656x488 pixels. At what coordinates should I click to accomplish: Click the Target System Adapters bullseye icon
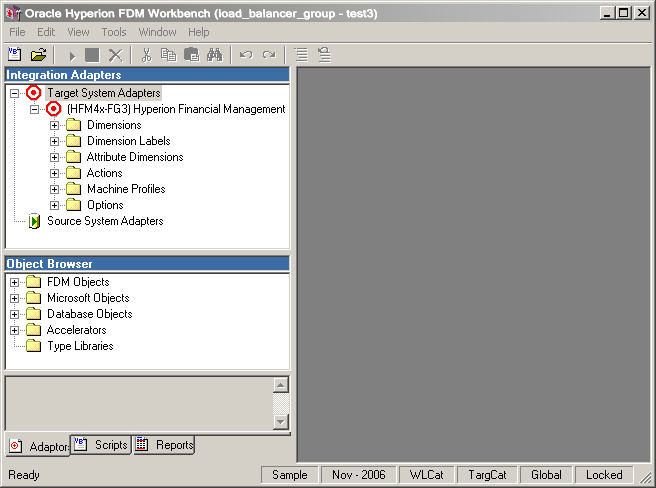(33, 93)
